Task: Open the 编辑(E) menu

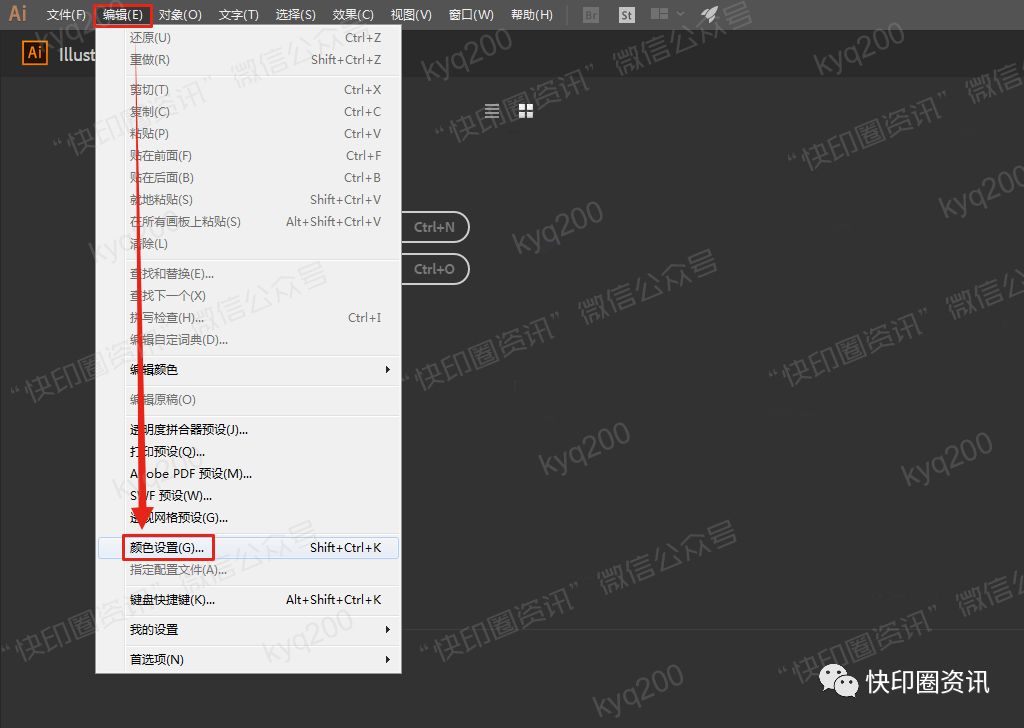Action: coord(123,14)
